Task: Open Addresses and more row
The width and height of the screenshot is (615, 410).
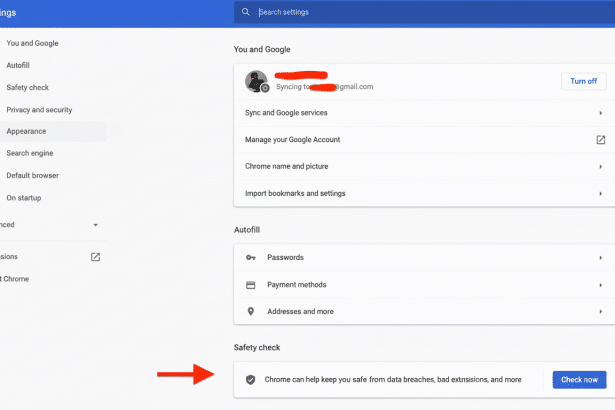Action: 424,312
